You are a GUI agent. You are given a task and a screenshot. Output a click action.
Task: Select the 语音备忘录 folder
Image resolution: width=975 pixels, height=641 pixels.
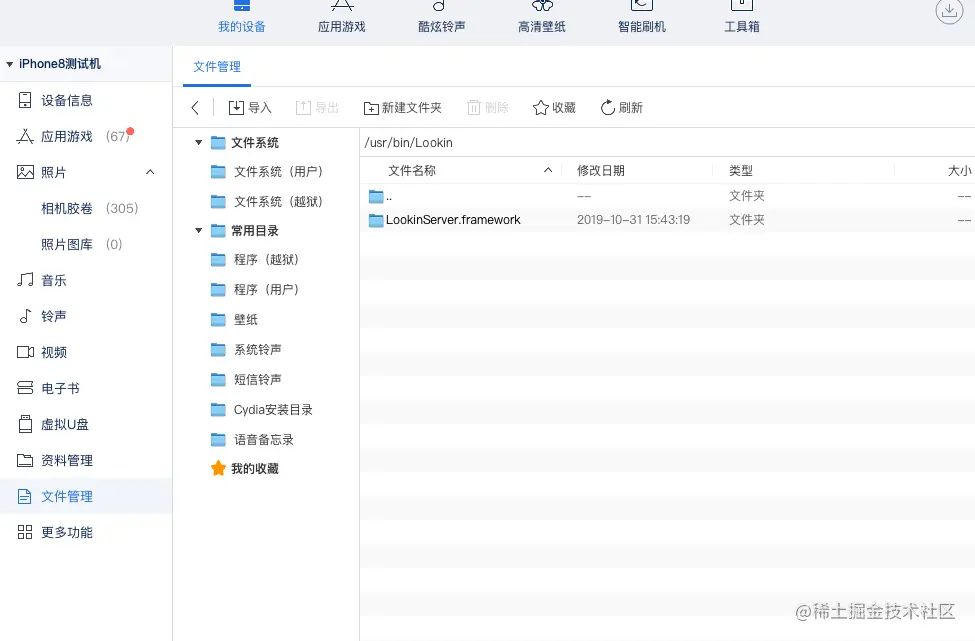click(252, 440)
